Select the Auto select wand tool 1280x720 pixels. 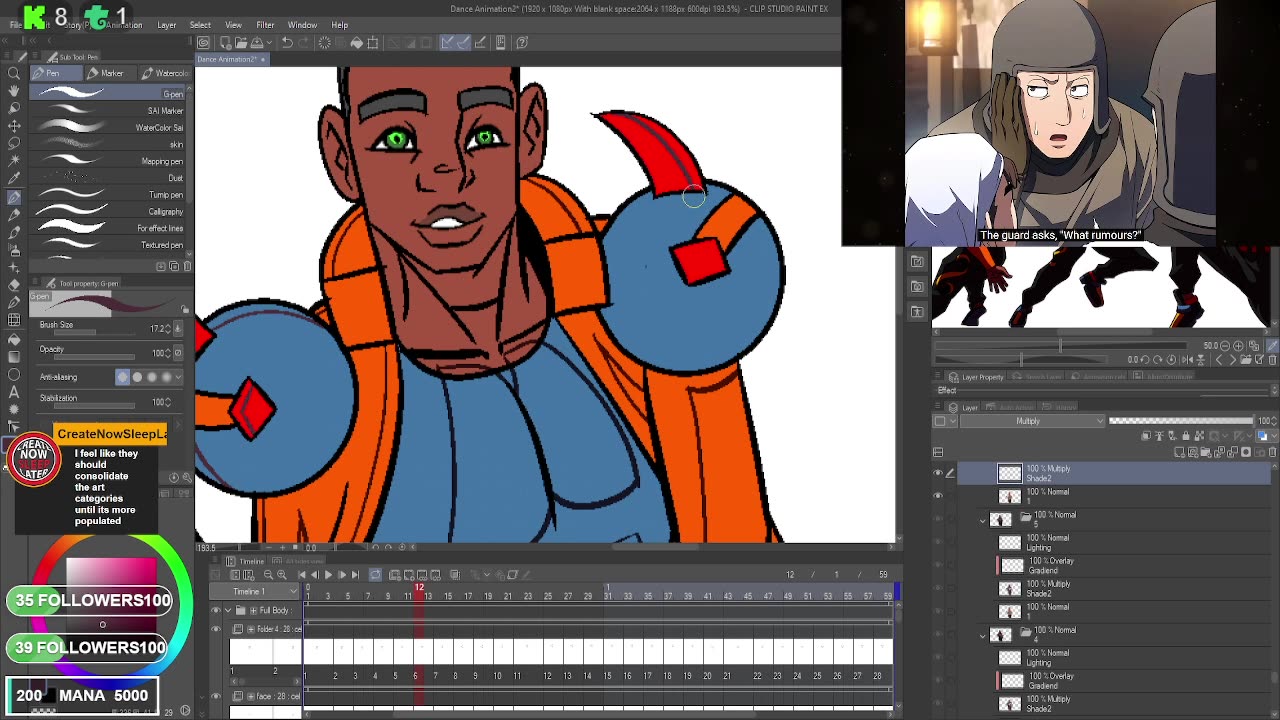pyautogui.click(x=14, y=162)
